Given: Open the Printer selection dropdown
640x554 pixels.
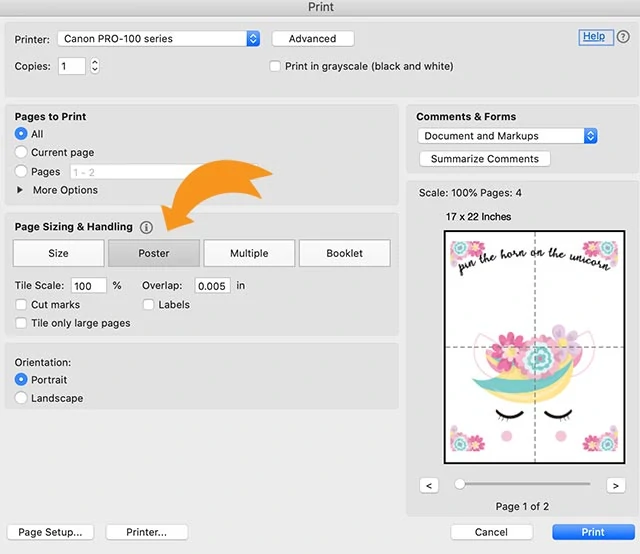Looking at the screenshot, I should (158, 39).
